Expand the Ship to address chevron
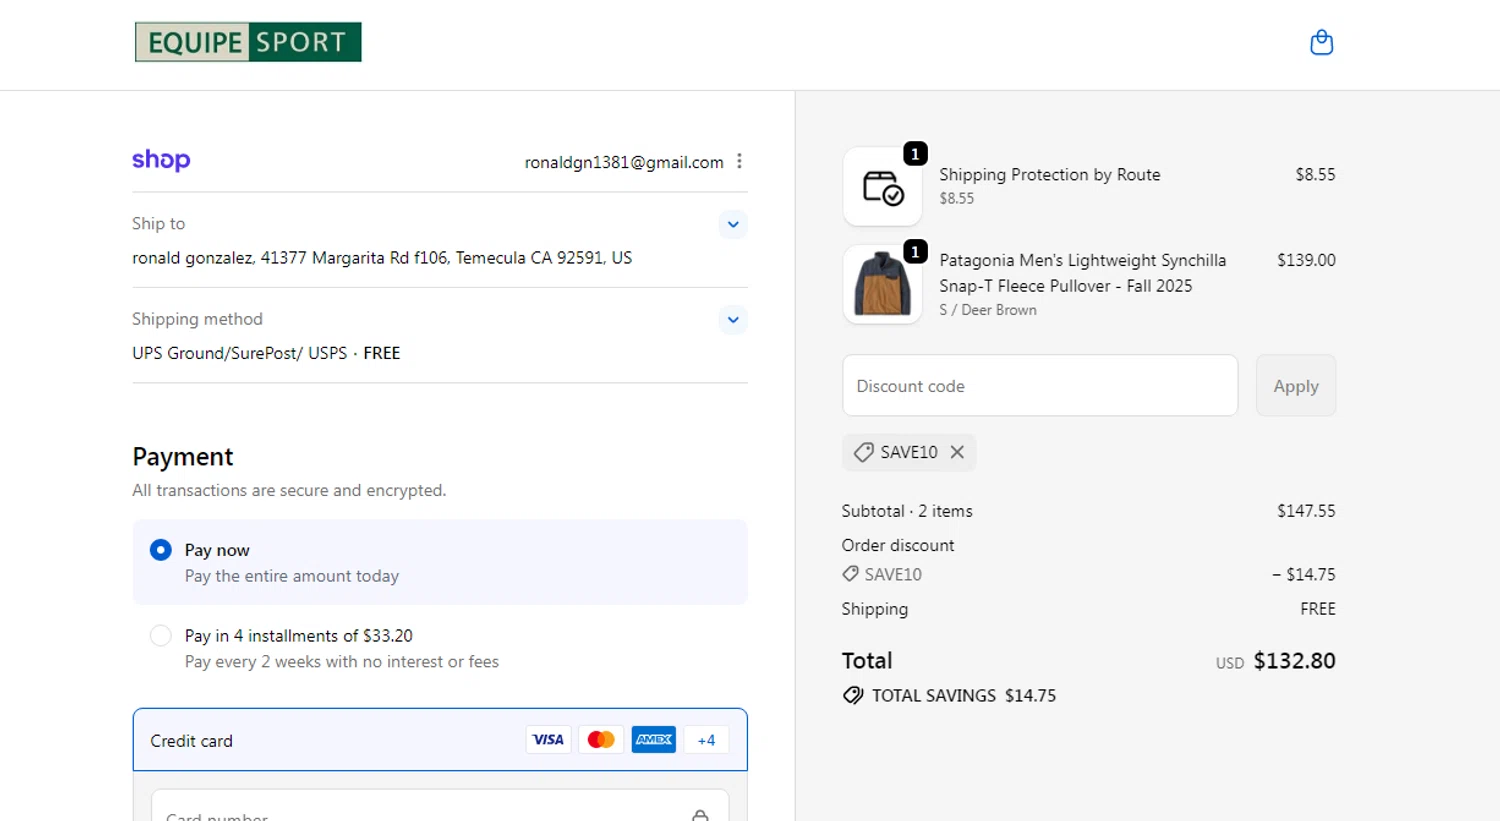Viewport: 1500px width, 821px height. click(x=733, y=224)
